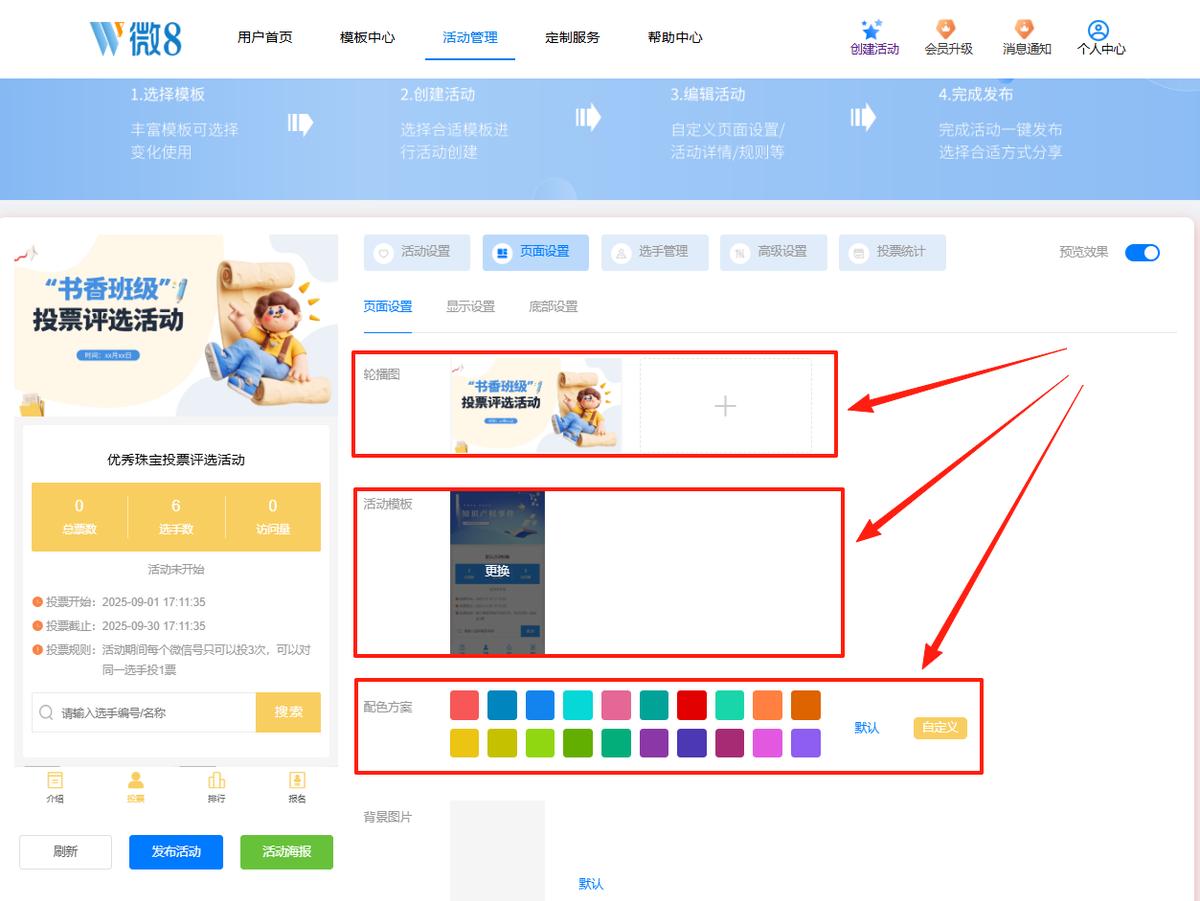Click 更换 on the 活动模板 thumbnail
The image size is (1200, 901).
coord(497,572)
